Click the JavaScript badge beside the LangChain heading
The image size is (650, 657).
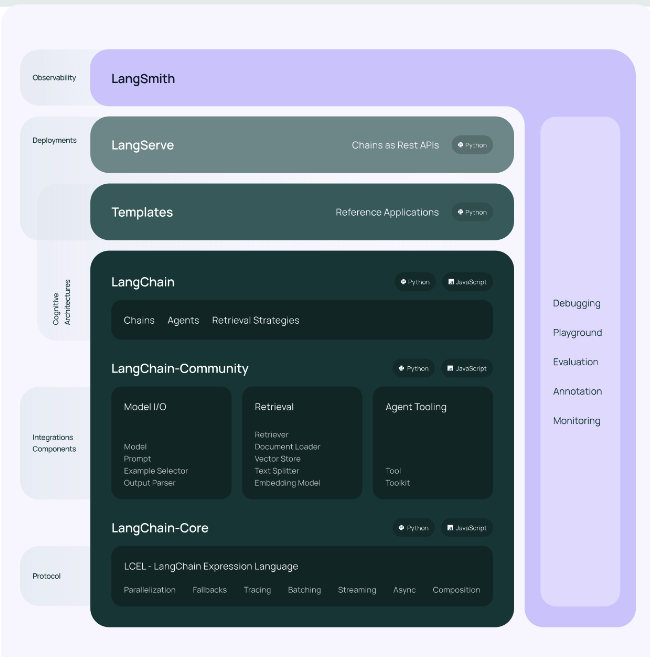(467, 282)
